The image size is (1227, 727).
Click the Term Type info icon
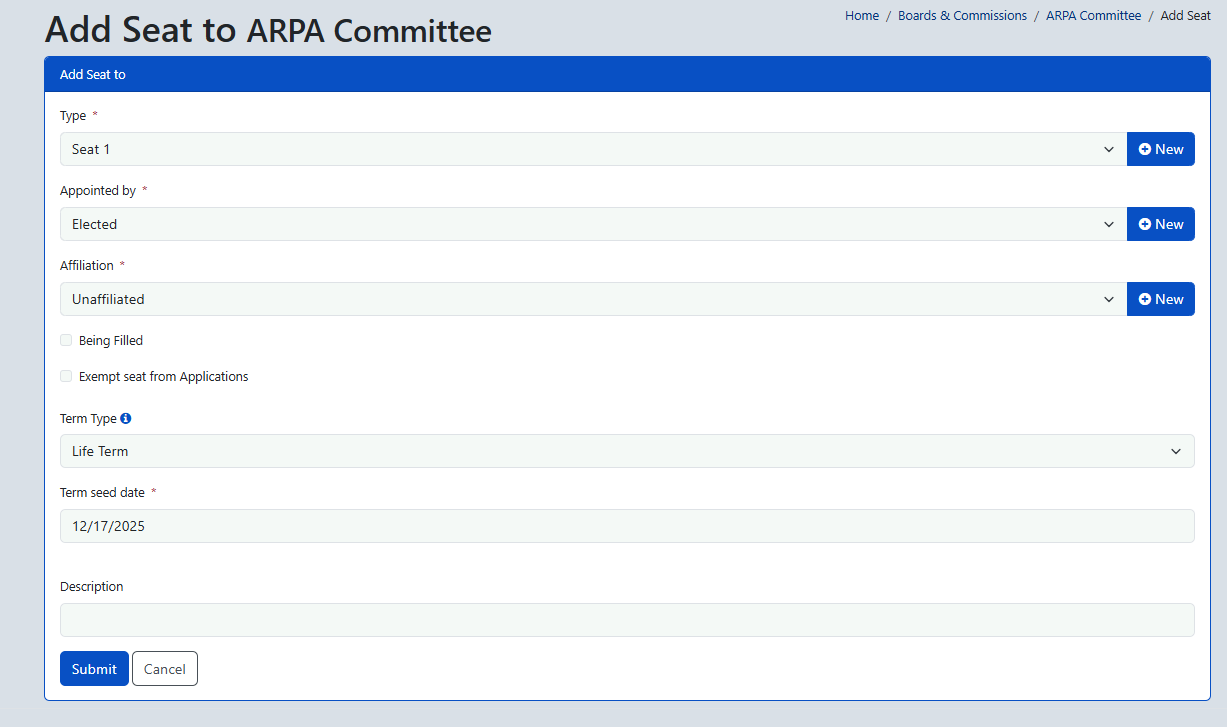(126, 419)
